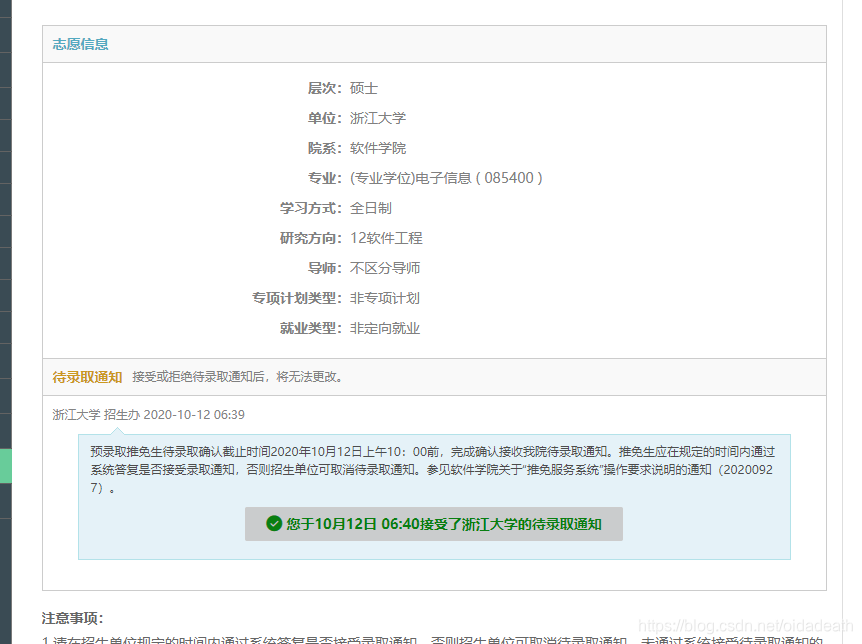The width and height of the screenshot is (862, 644).
Task: Click the 学习方式 value 全日制
Action: (x=371, y=208)
